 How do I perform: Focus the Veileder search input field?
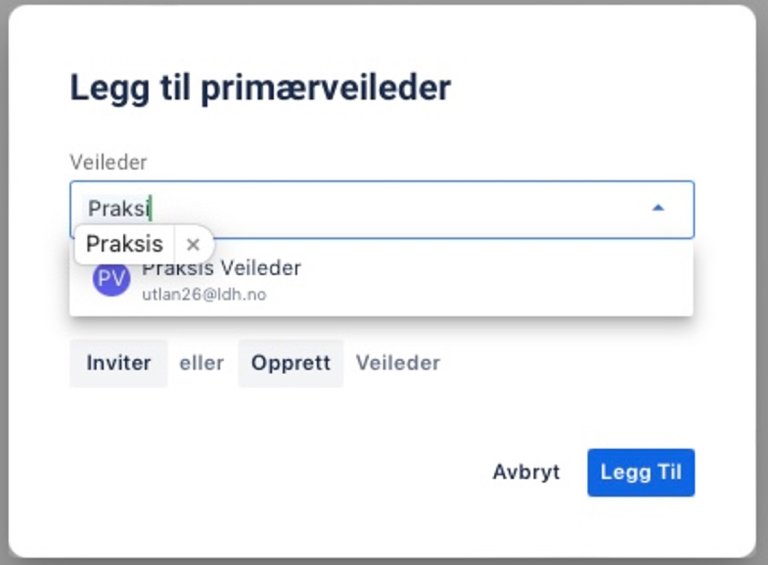400,208
